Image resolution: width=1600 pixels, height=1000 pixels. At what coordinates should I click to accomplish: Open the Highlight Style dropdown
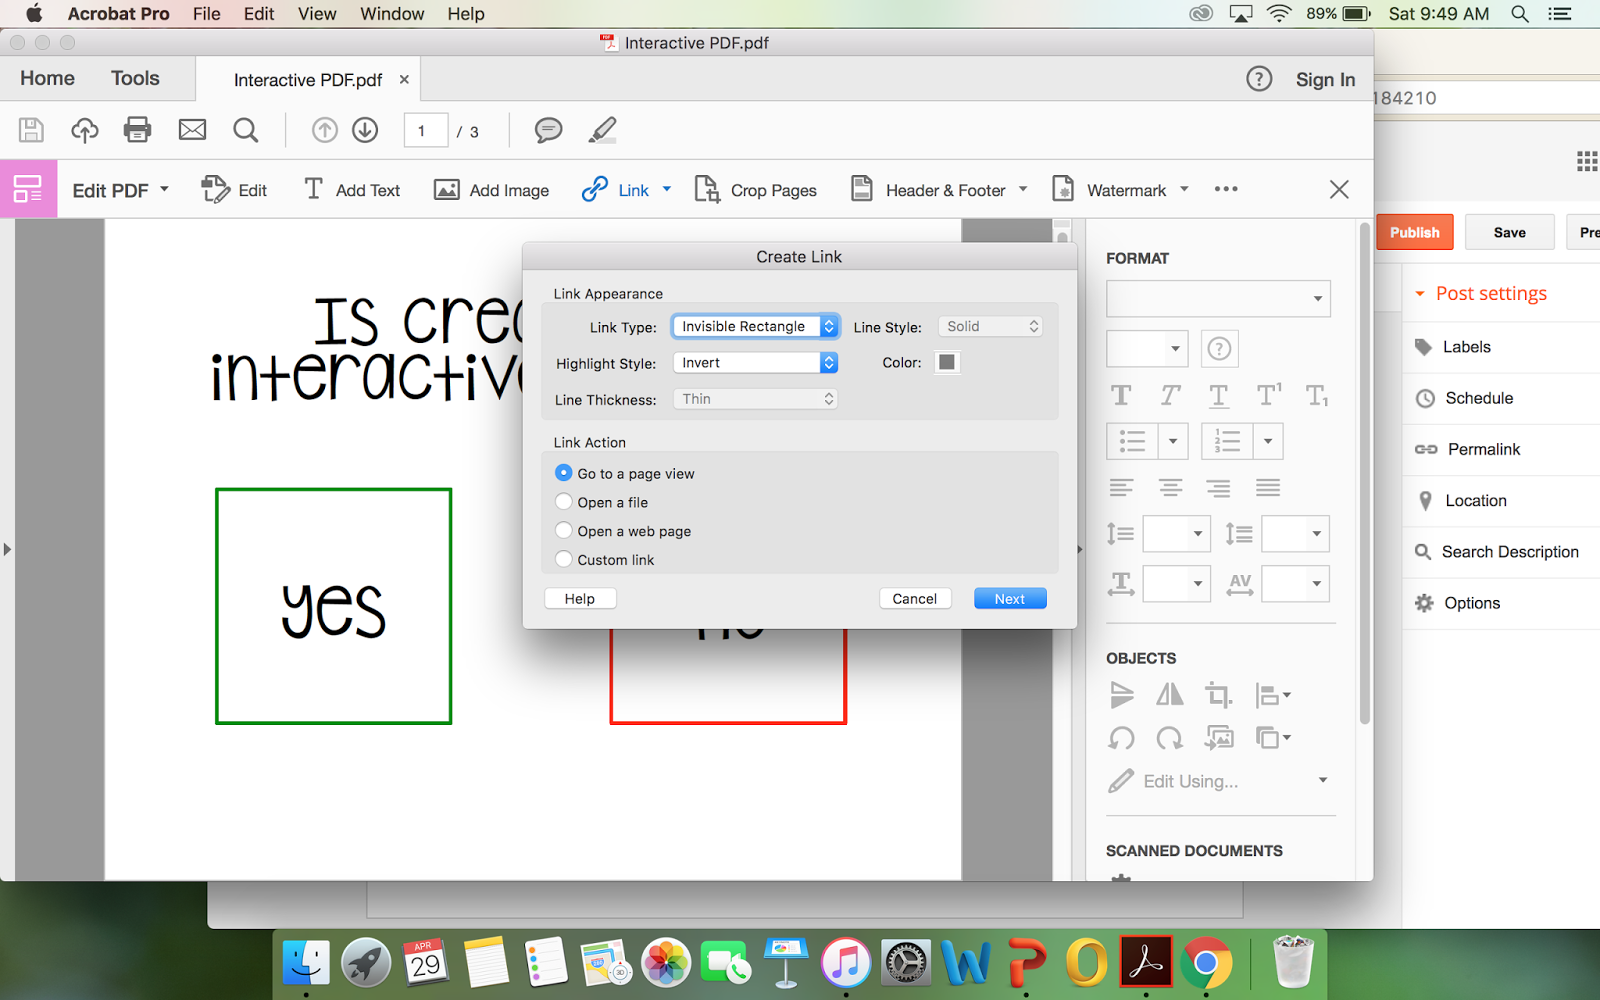pos(755,362)
